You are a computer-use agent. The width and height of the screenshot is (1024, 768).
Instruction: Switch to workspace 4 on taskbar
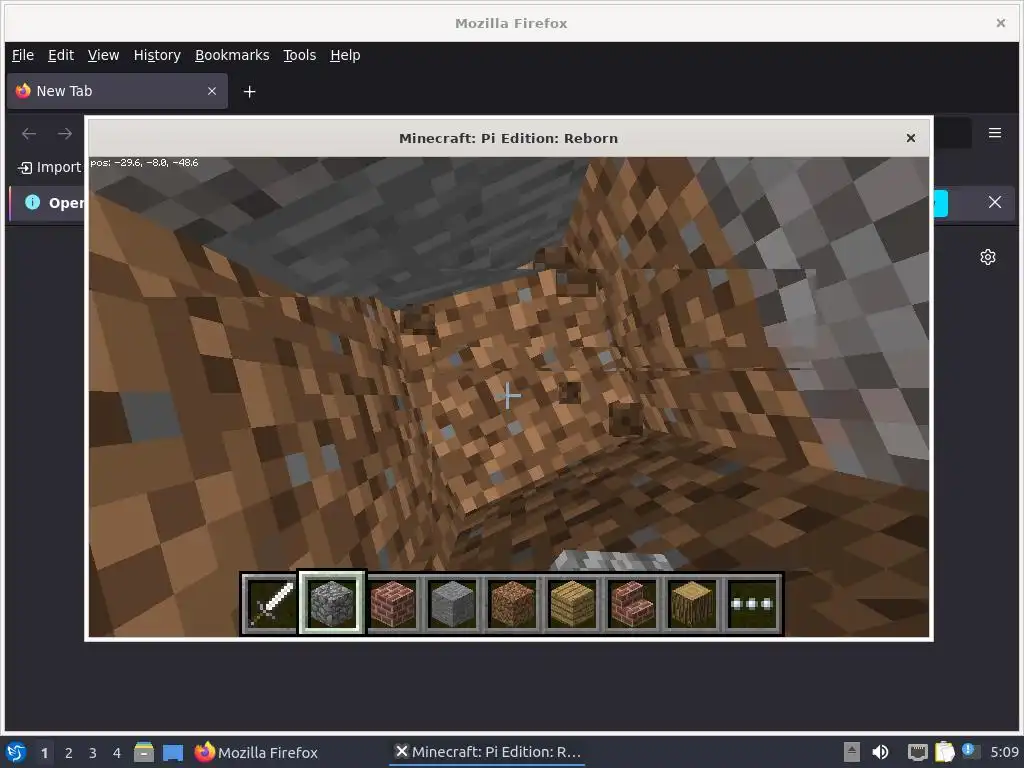point(117,753)
